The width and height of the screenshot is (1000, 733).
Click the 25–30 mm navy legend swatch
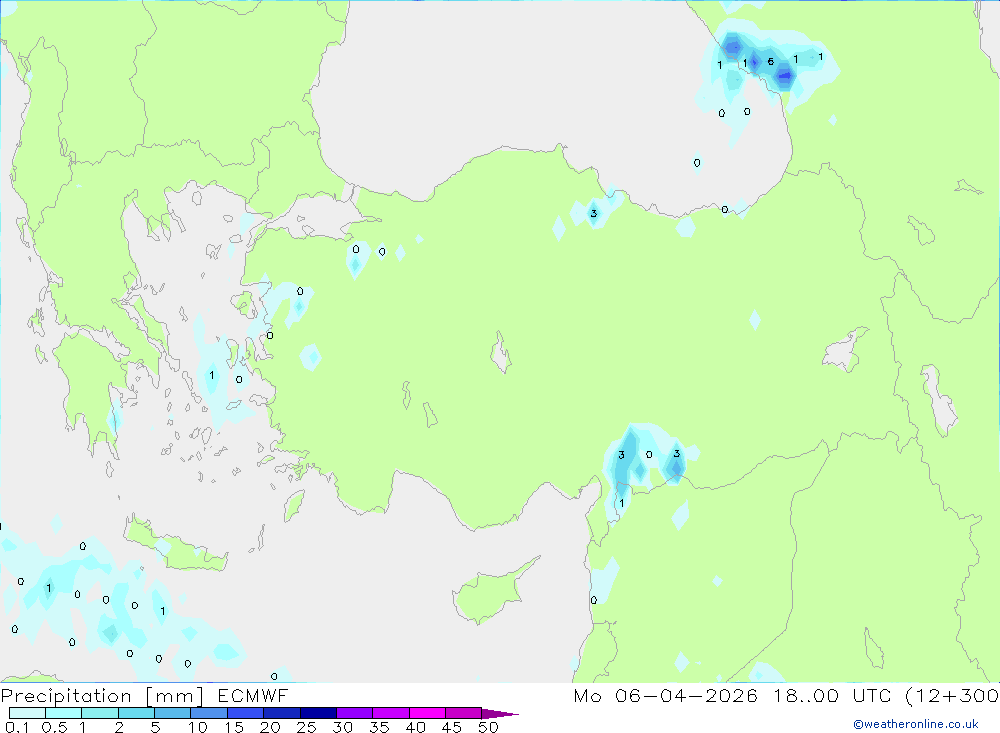coord(318,713)
